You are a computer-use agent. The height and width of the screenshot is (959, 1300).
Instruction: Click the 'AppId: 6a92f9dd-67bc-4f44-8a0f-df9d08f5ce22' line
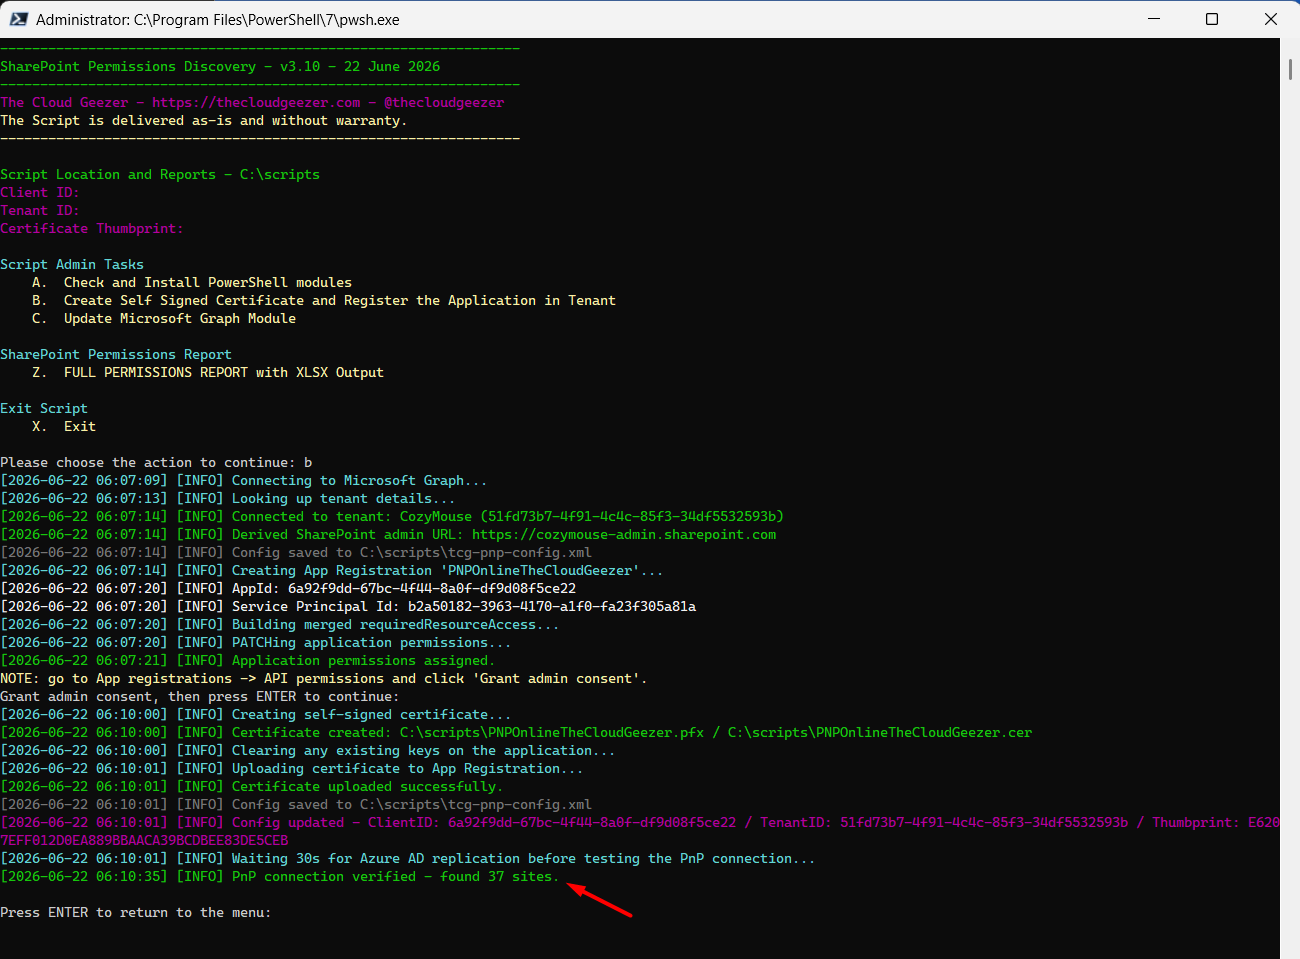click(x=288, y=588)
